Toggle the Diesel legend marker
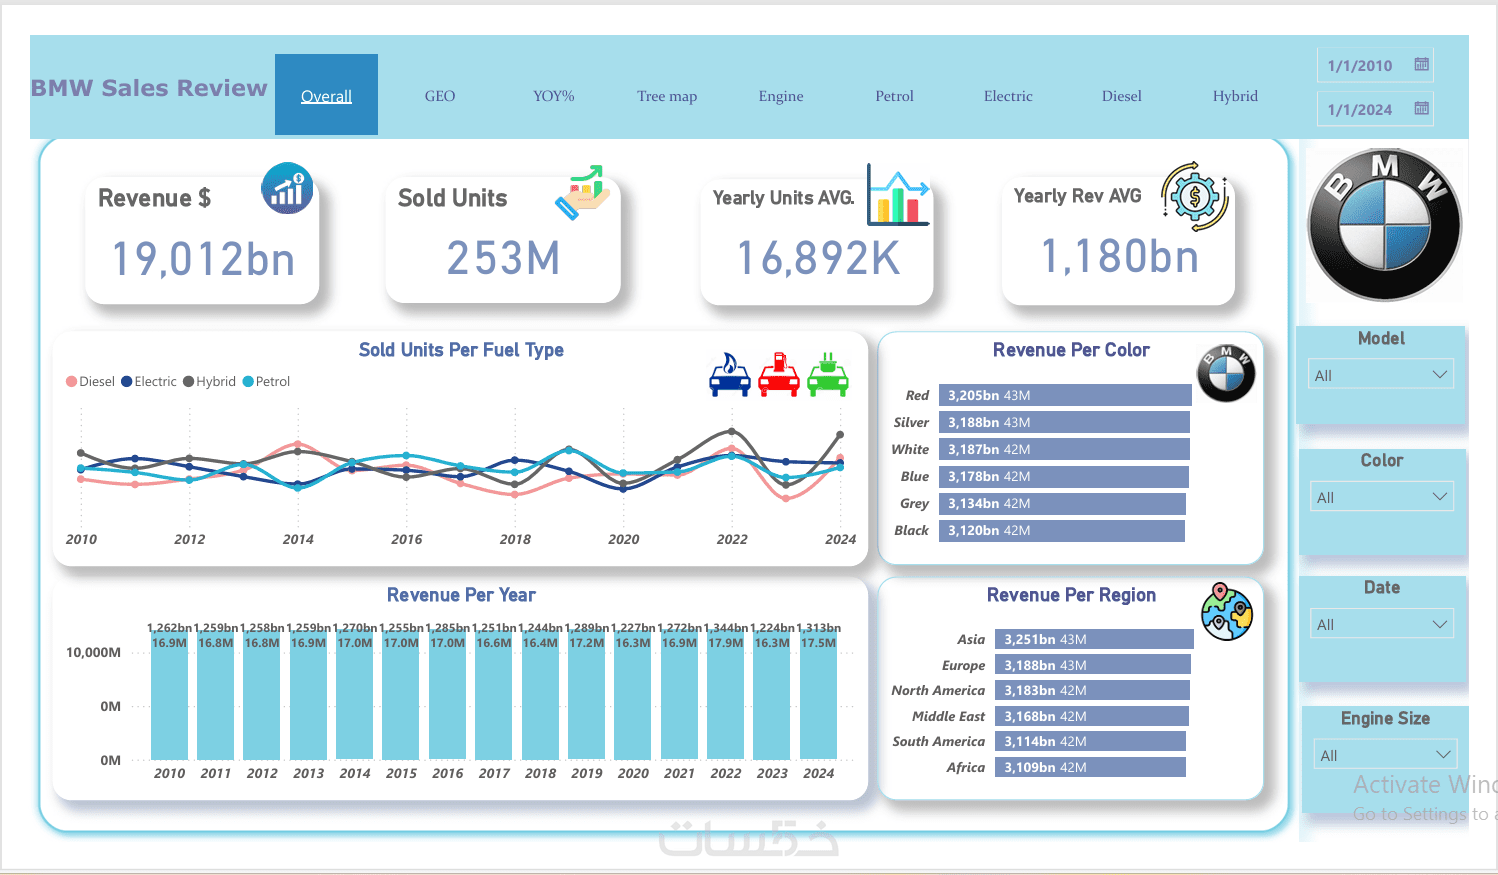The width and height of the screenshot is (1498, 875). point(71,382)
